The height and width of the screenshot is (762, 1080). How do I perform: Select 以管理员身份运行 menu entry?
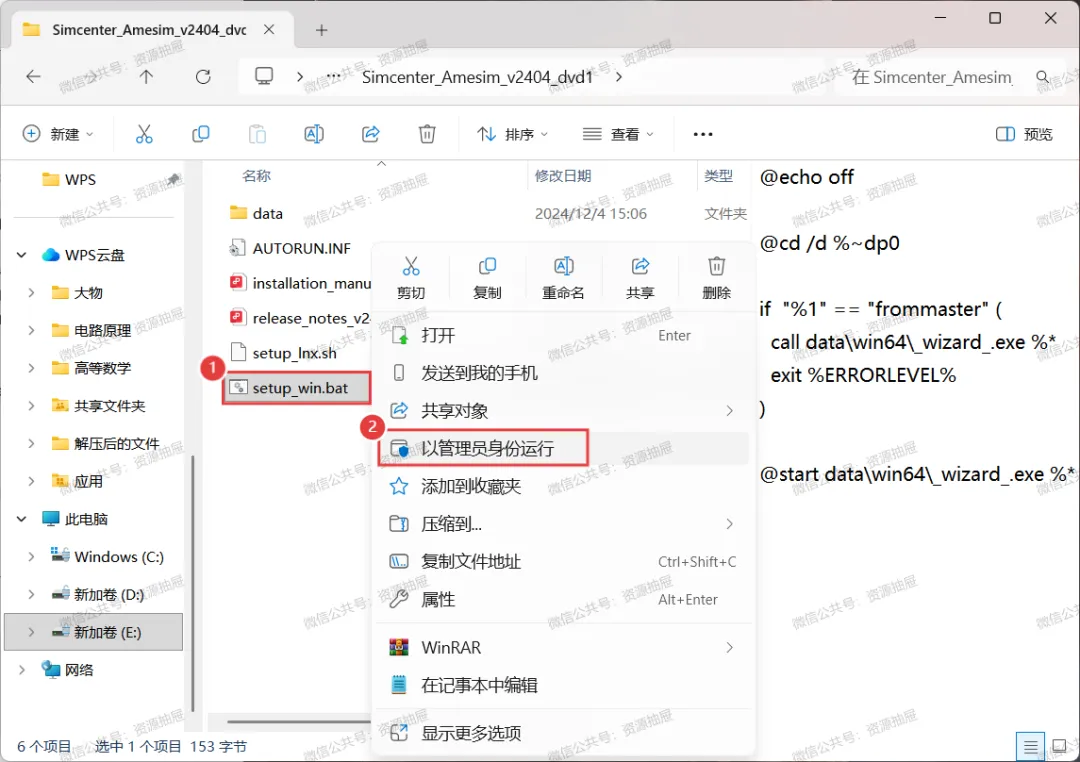(563, 449)
